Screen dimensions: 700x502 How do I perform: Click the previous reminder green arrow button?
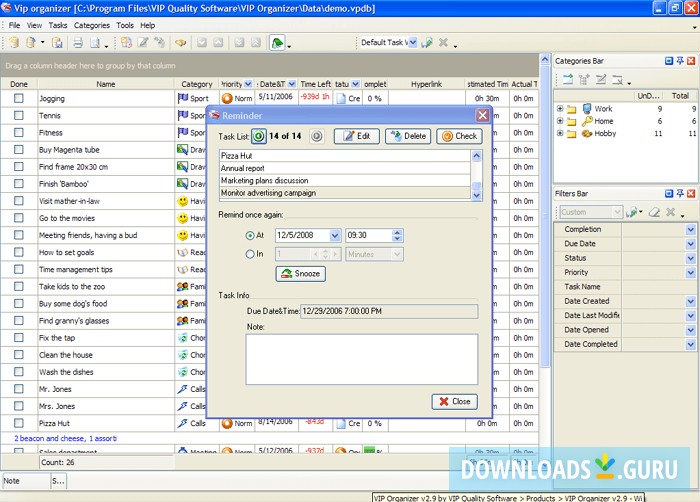click(x=259, y=136)
